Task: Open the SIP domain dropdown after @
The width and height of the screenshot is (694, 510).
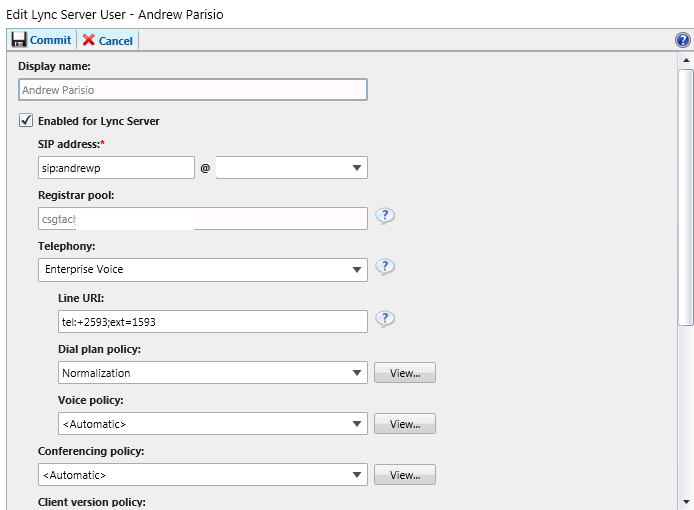Action: click(x=292, y=168)
